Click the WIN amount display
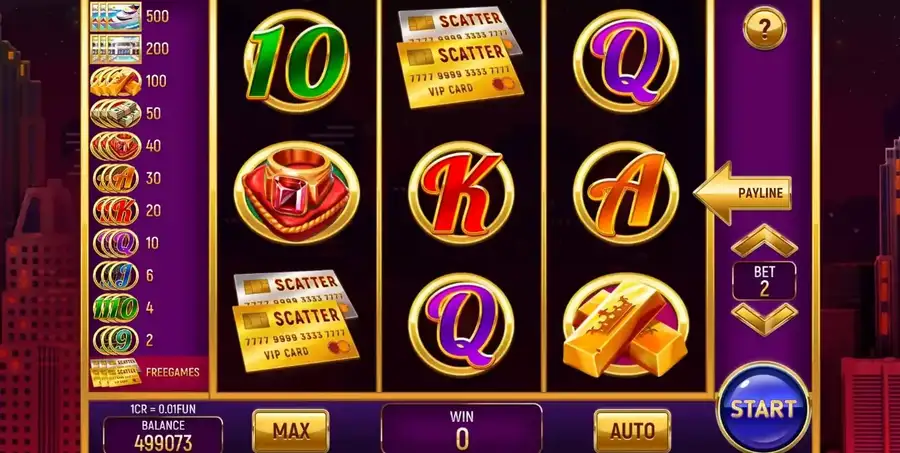This screenshot has width=900, height=453. (461, 428)
